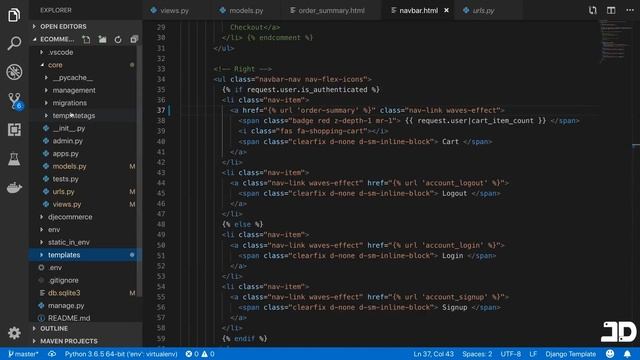The height and width of the screenshot is (360, 640).
Task: Open tests.py in the file tree
Action: click(65, 179)
